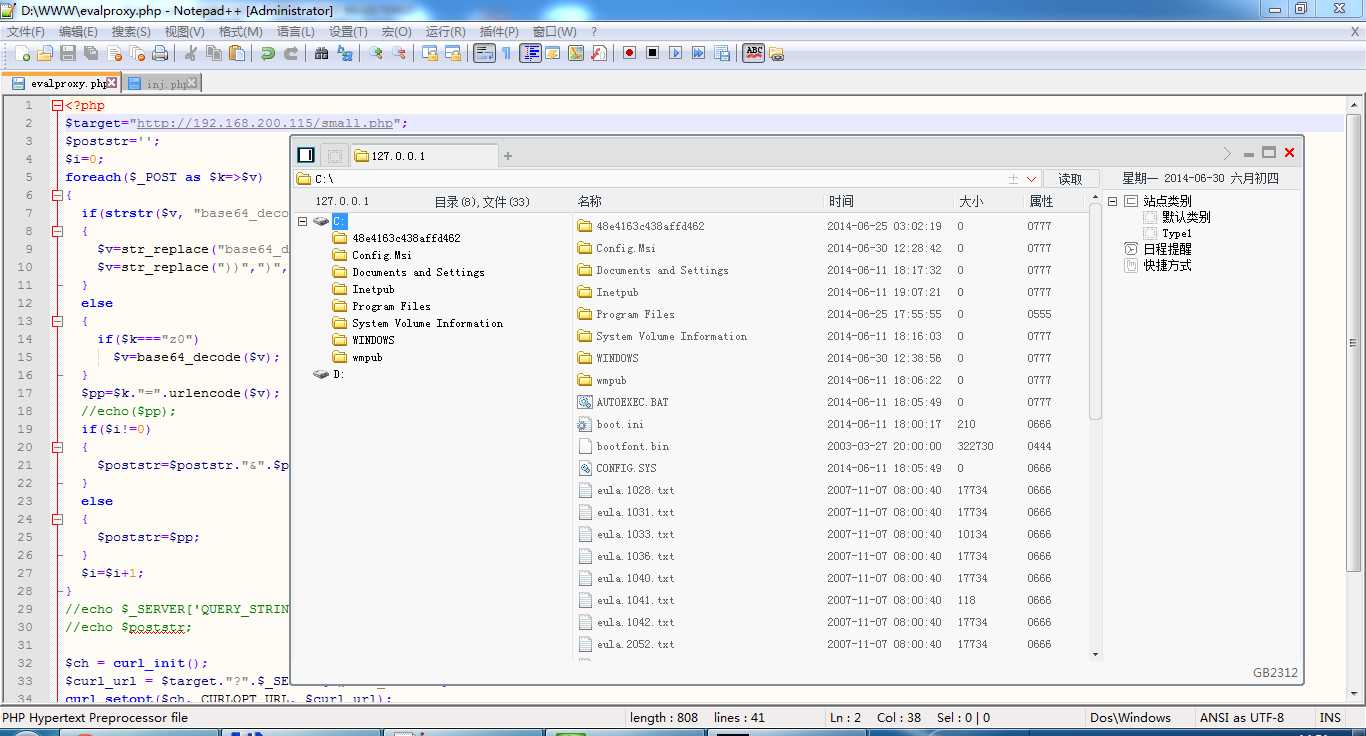This screenshot has height=736, width=1366.
Task: Click the Playback macro icon
Action: [x=675, y=53]
